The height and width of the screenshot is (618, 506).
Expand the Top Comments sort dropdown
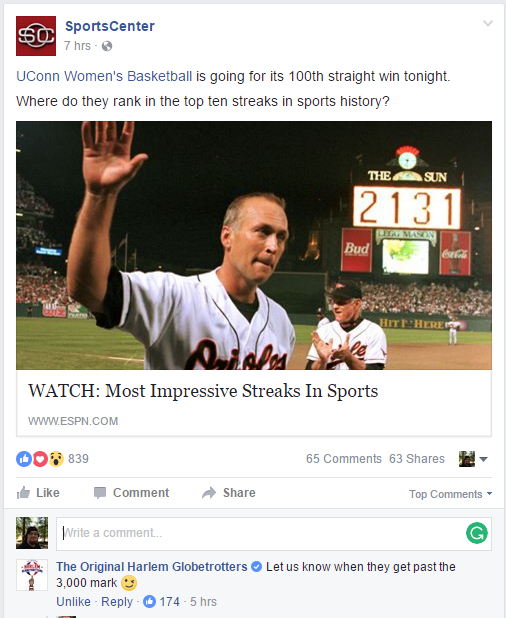click(x=450, y=494)
